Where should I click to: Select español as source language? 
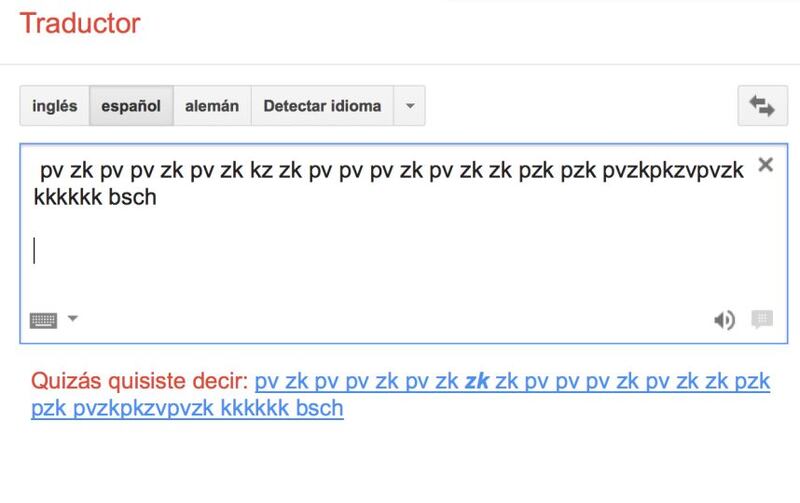pos(131,106)
